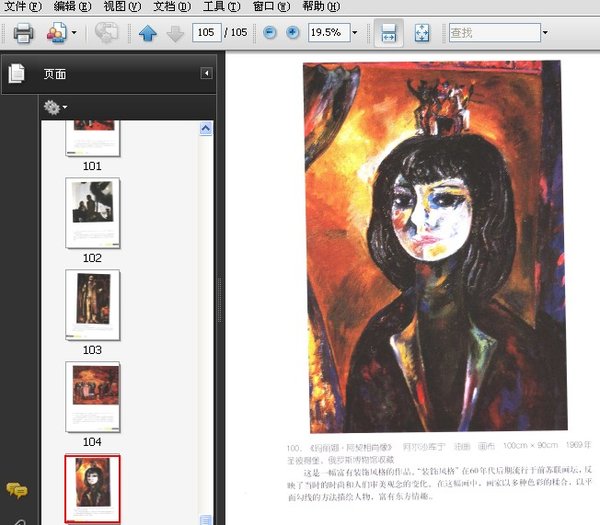Image resolution: width=600 pixels, height=525 pixels.
Task: Open the 编辑(E) menu
Action: click(x=72, y=7)
